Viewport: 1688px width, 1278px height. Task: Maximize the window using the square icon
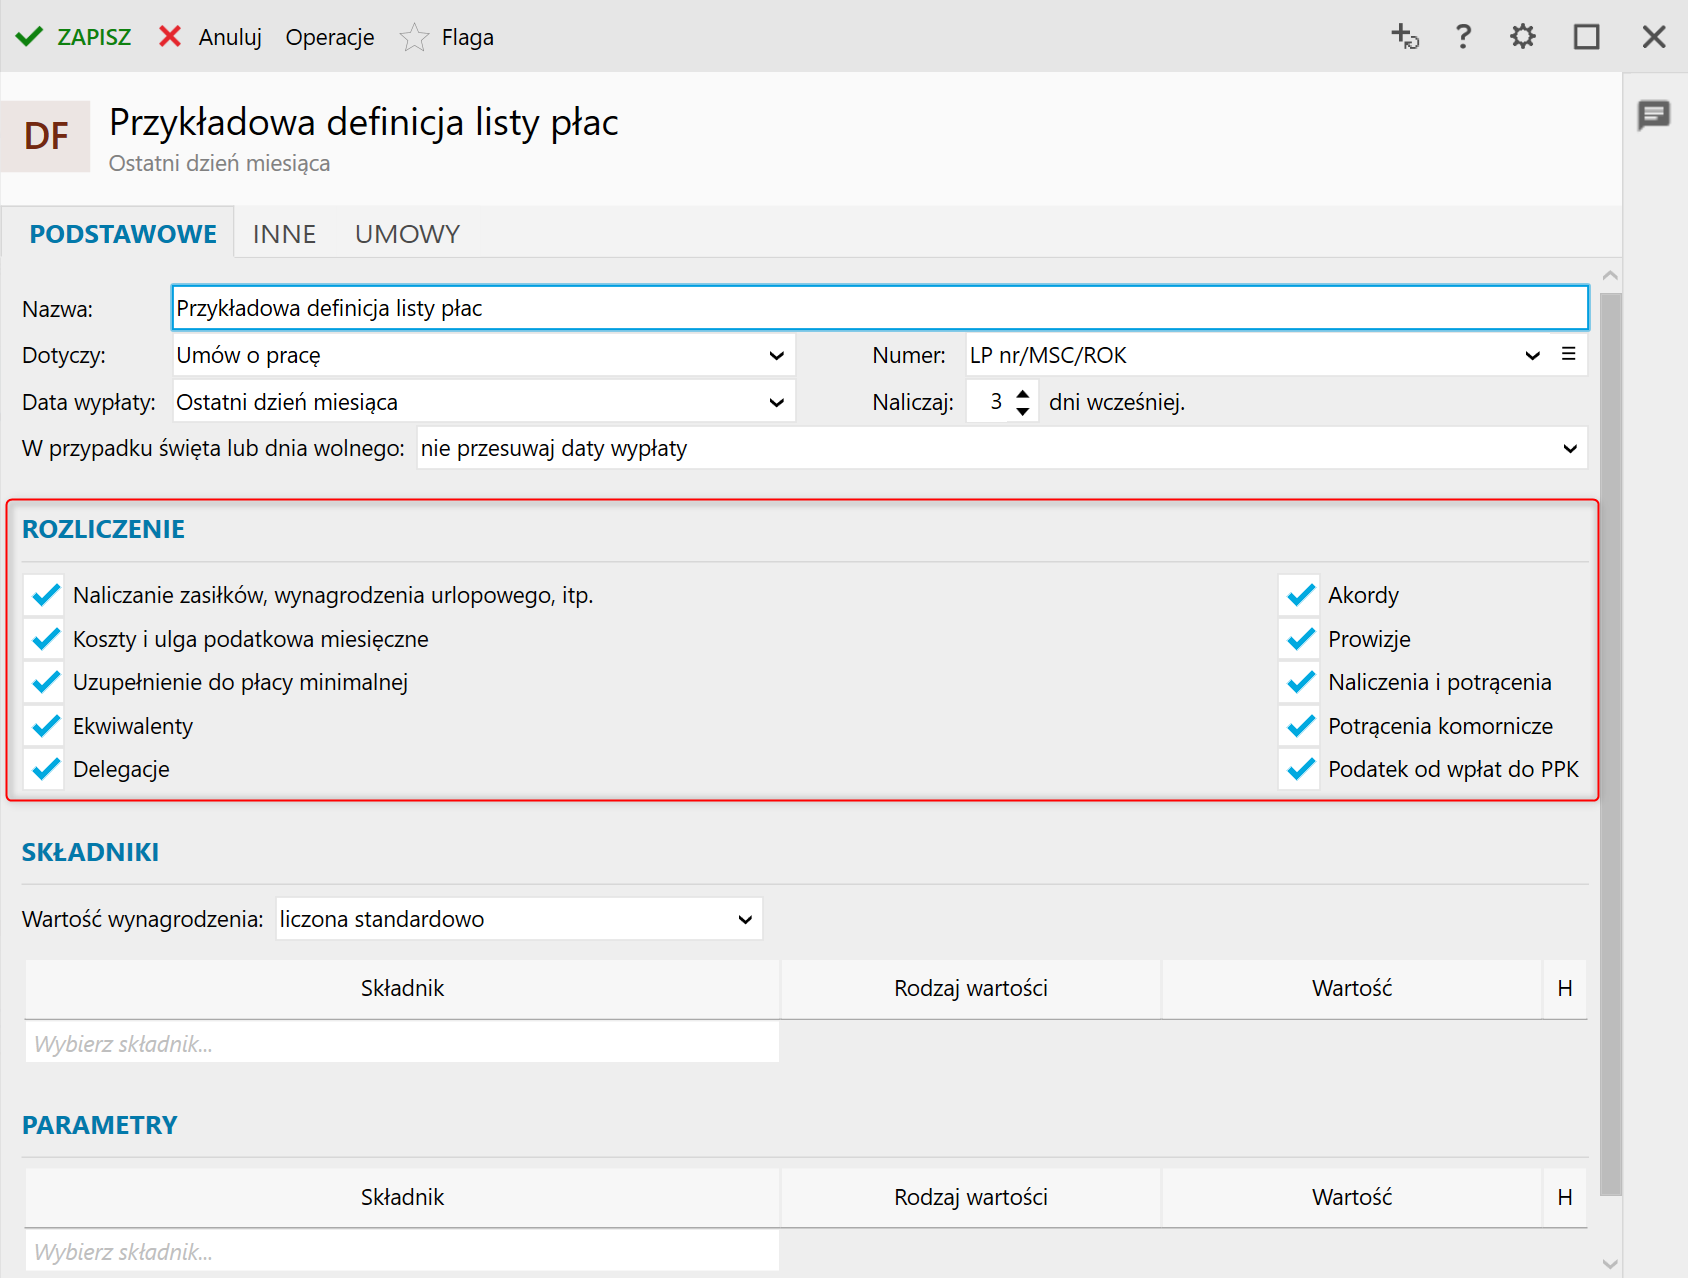point(1586,37)
